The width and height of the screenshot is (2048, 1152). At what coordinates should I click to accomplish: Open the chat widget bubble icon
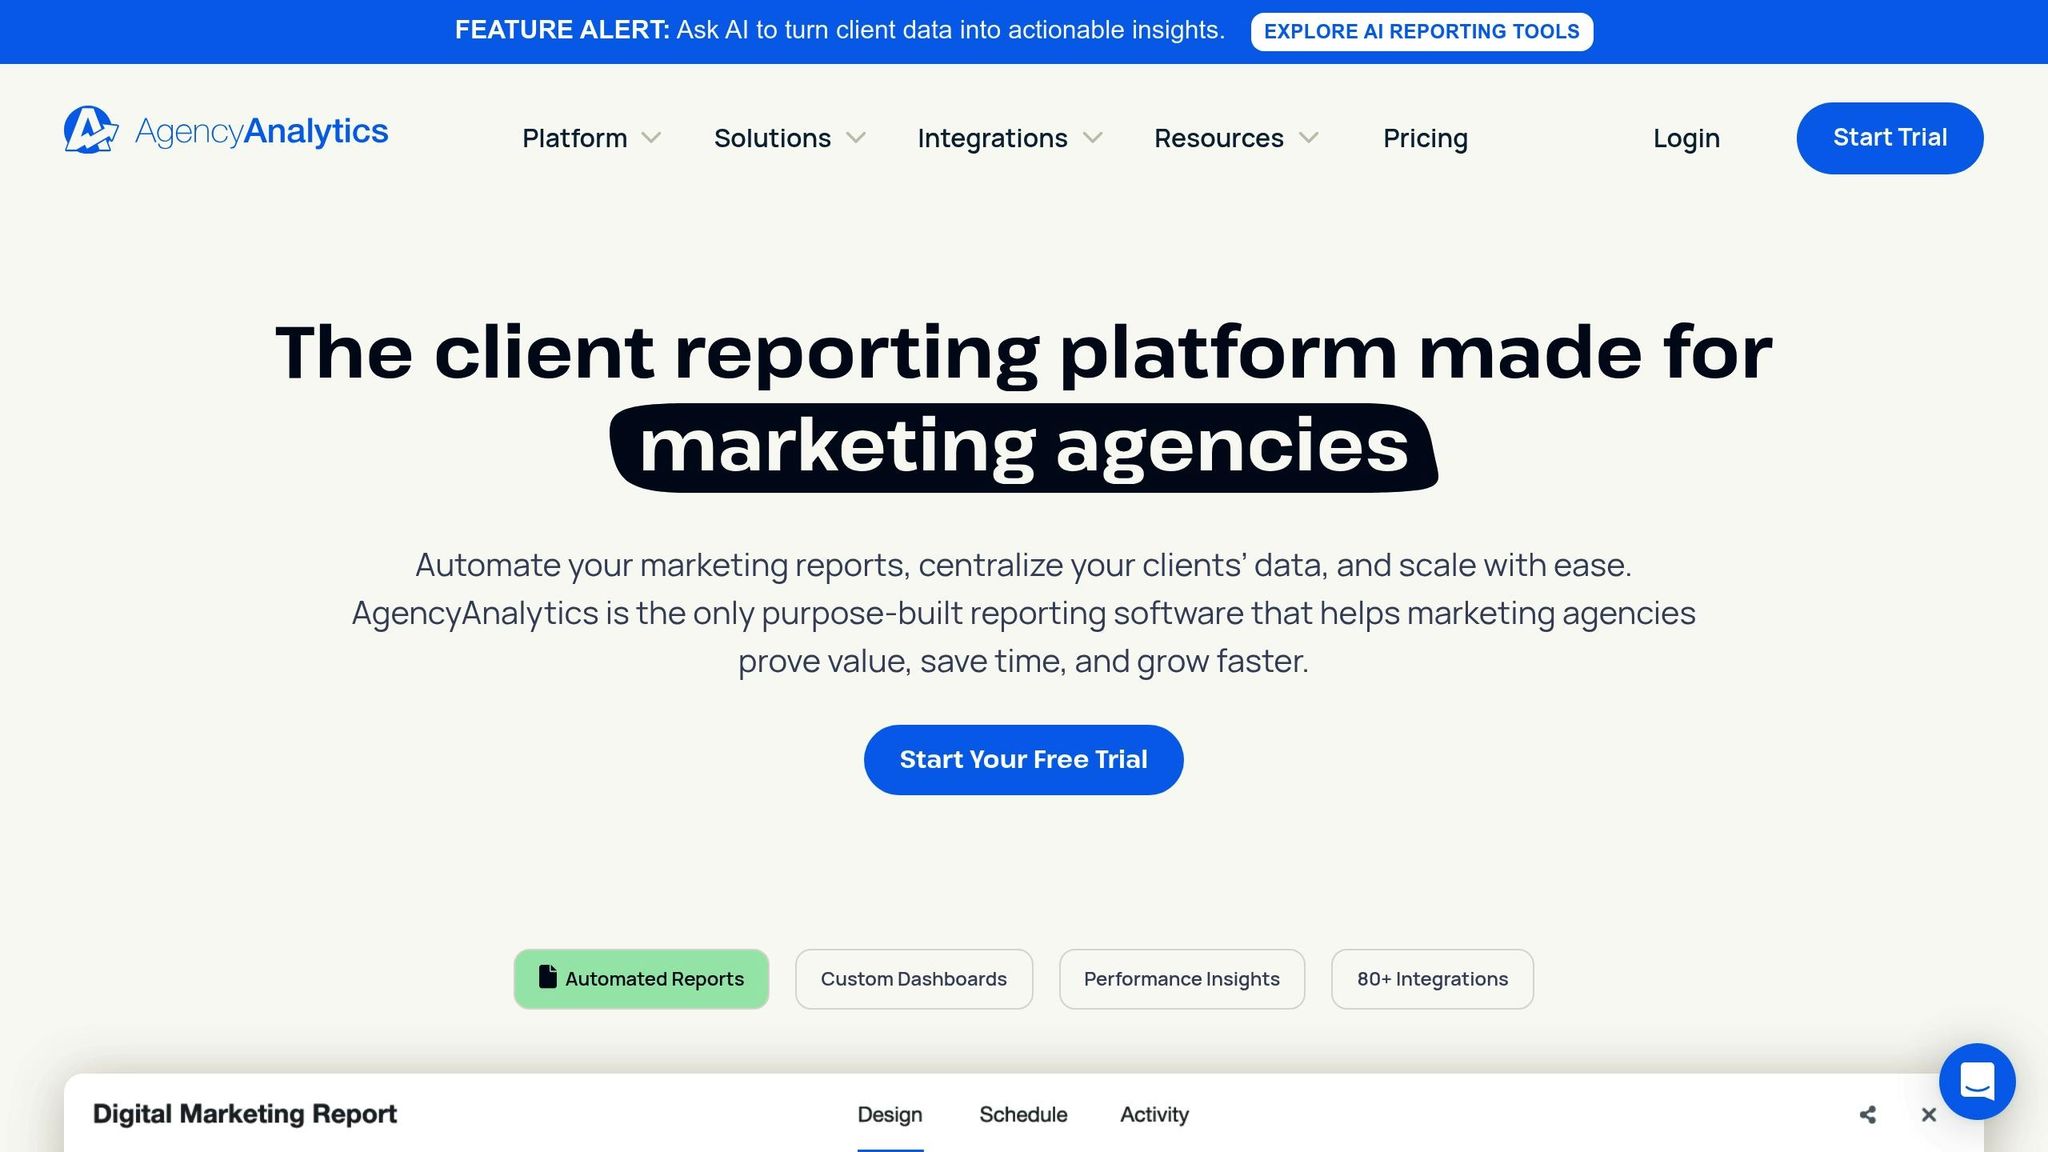(x=1977, y=1081)
